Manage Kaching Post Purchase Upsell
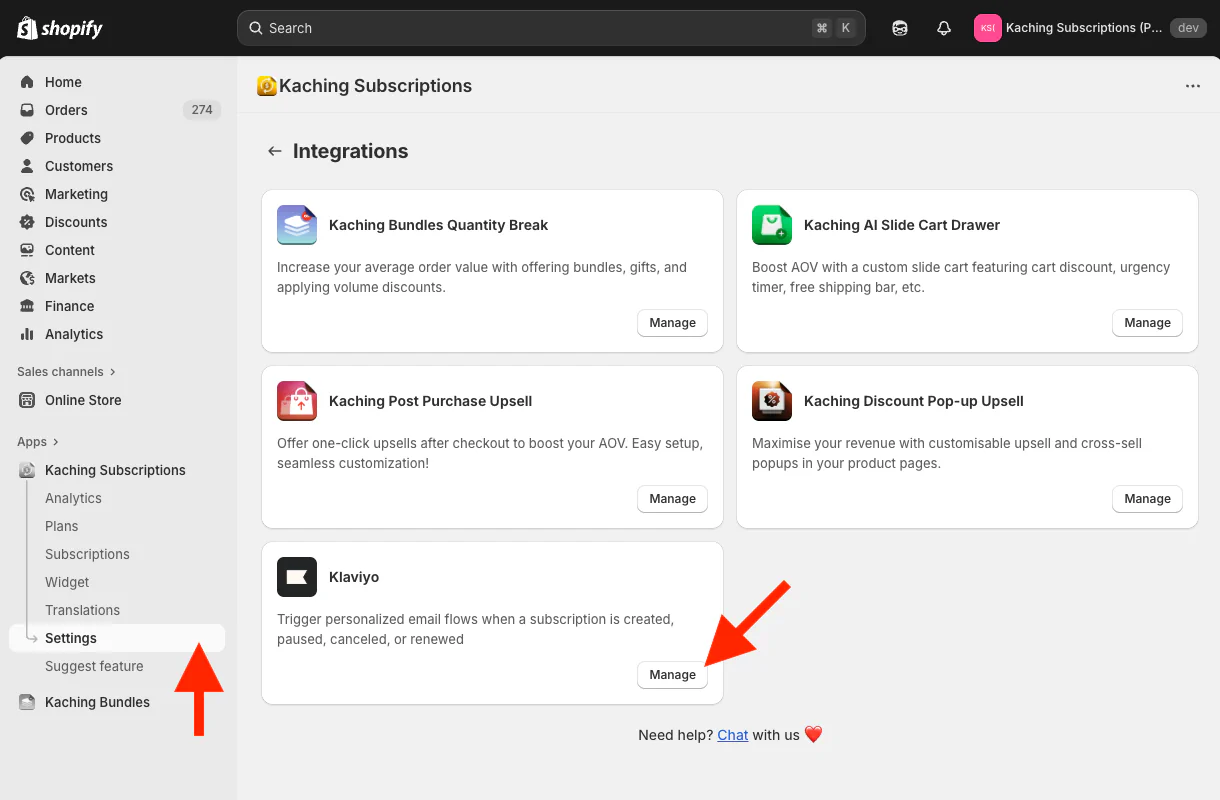Image resolution: width=1220 pixels, height=800 pixels. [672, 499]
